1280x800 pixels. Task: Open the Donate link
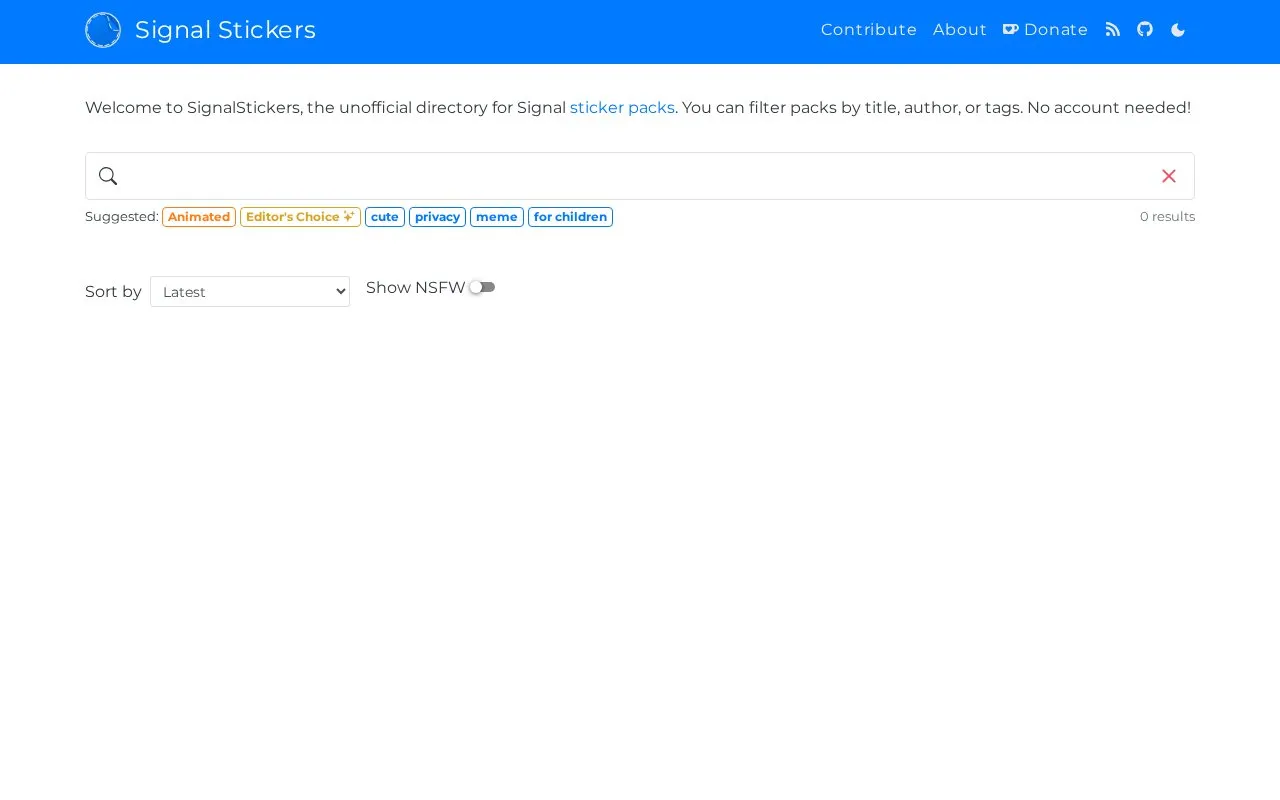pos(1045,30)
